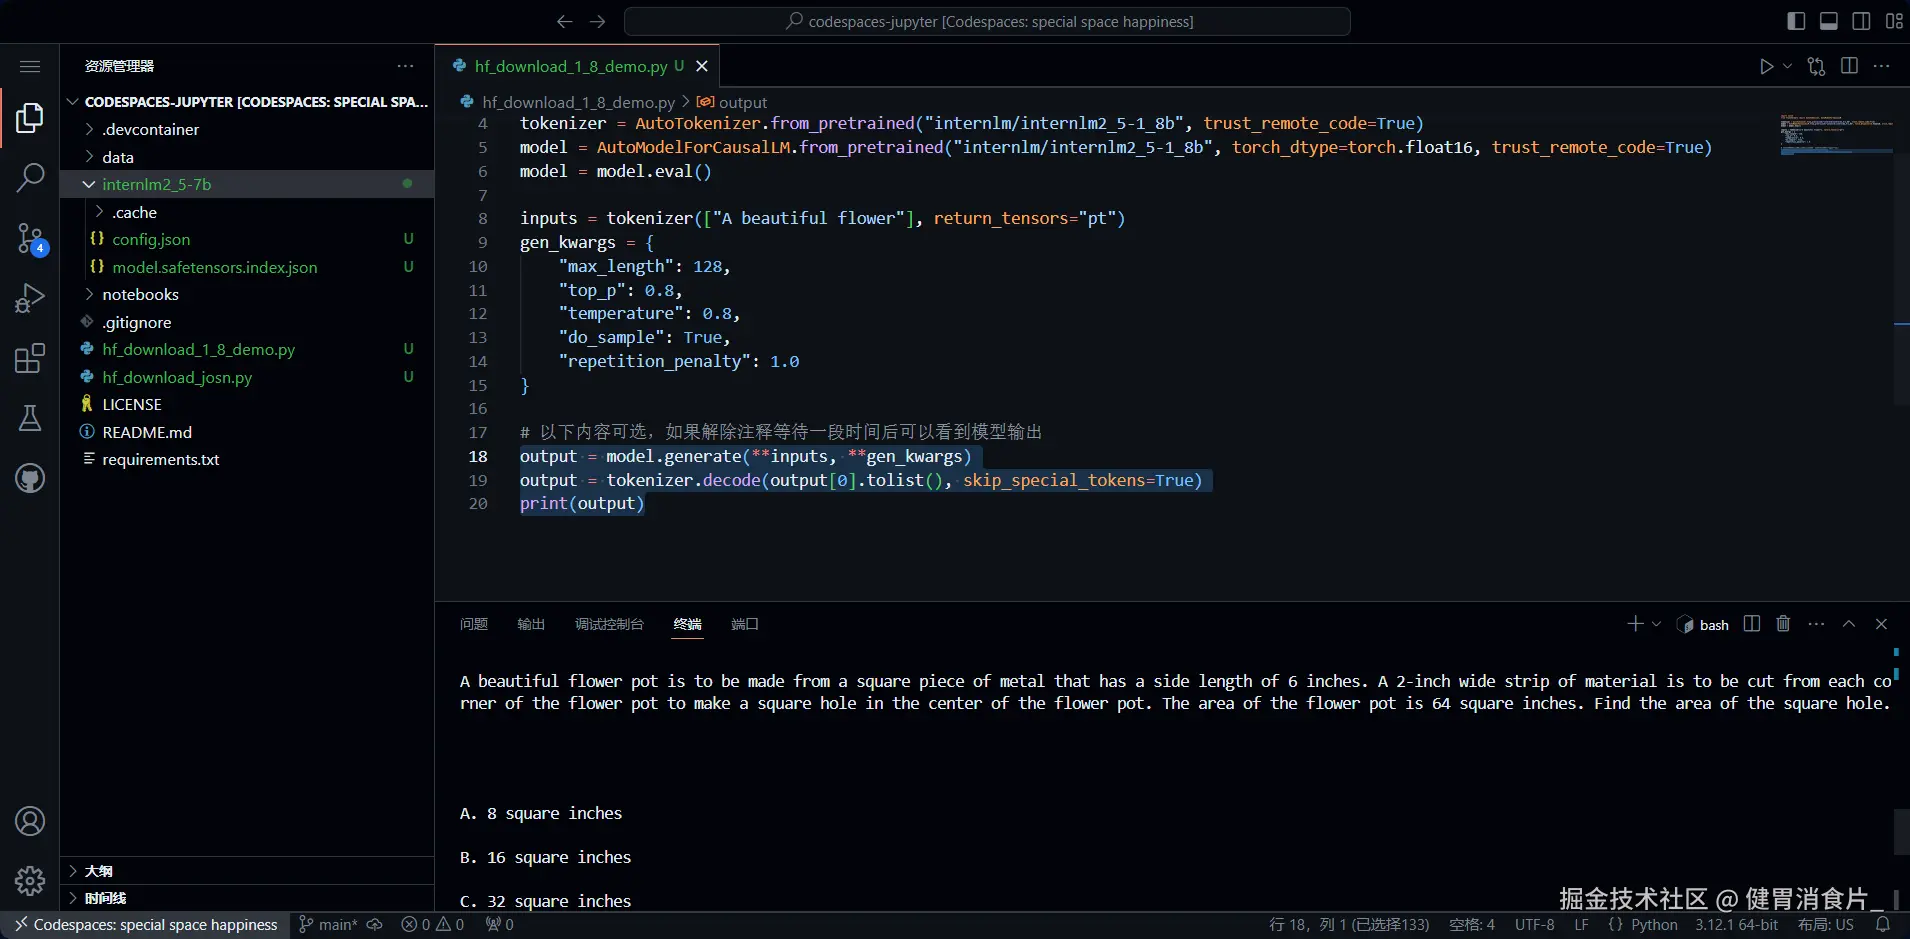Collapse the CODESPACES-JUPYTER workspace root
Screen dimensions: 1910x939
(247, 102)
